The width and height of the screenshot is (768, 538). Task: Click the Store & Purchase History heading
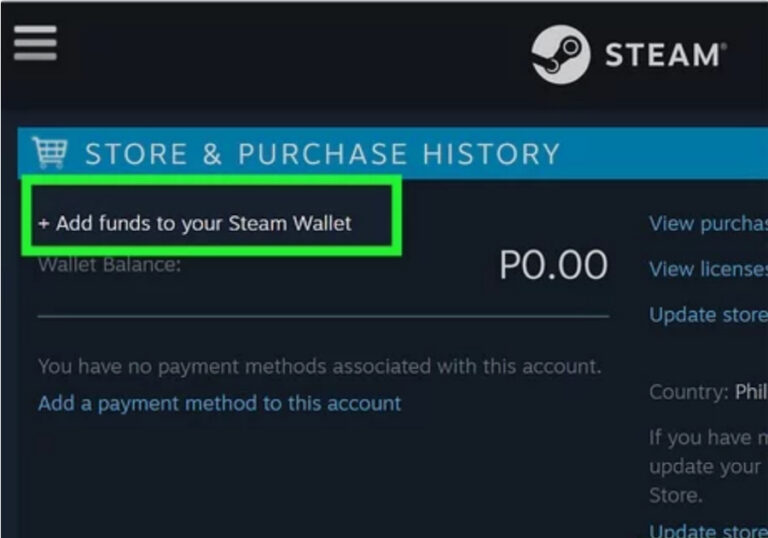(322, 154)
